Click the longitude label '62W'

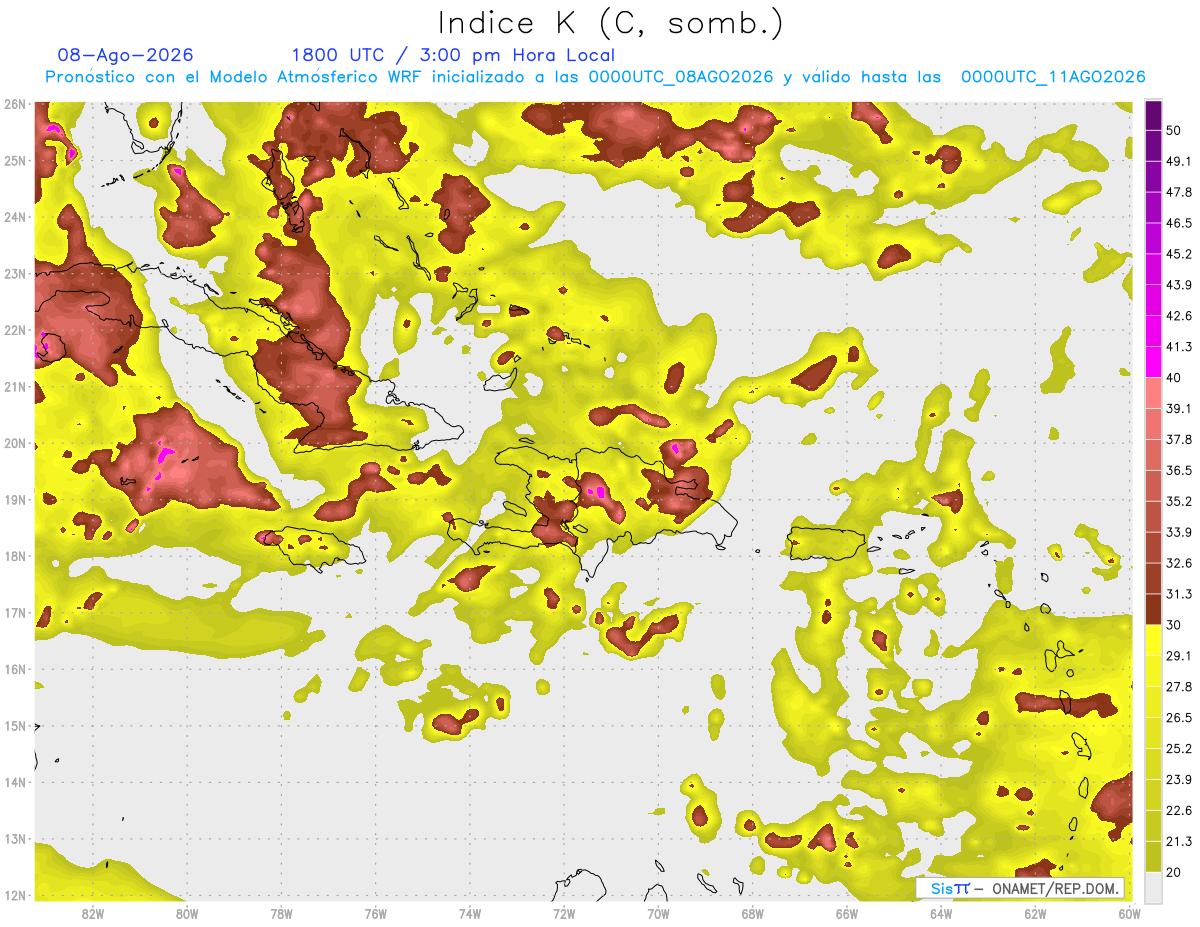click(1035, 913)
